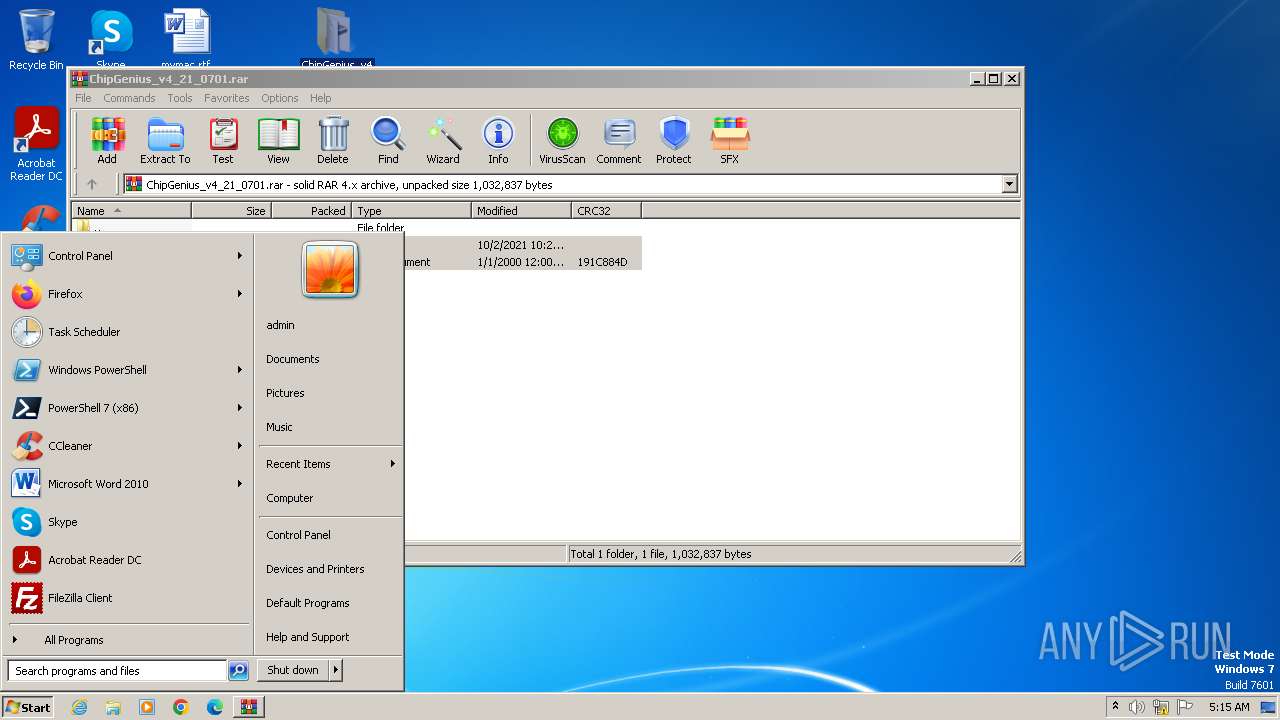Screen dimensions: 1280x720
Task: Click the Add toolbar icon in WinRAR
Action: pyautogui.click(x=107, y=141)
